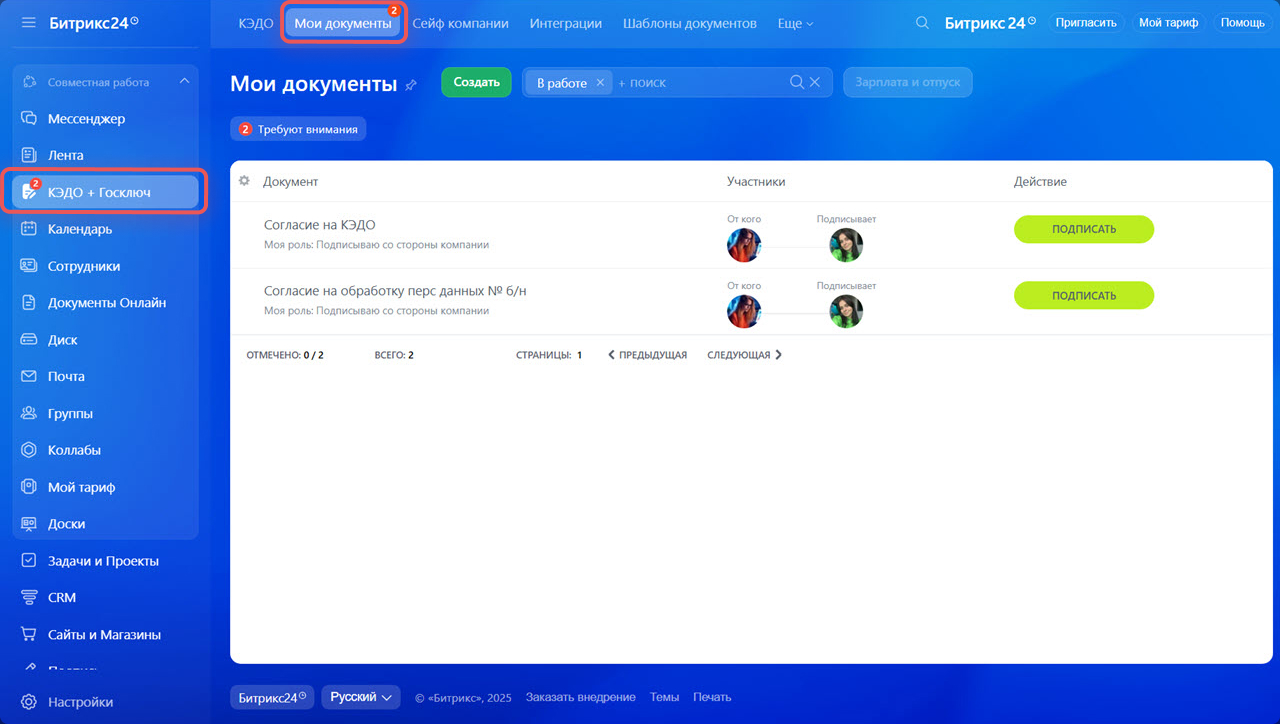Click the Документ column header
Image resolution: width=1280 pixels, height=724 pixels.
pyautogui.click(x=290, y=182)
